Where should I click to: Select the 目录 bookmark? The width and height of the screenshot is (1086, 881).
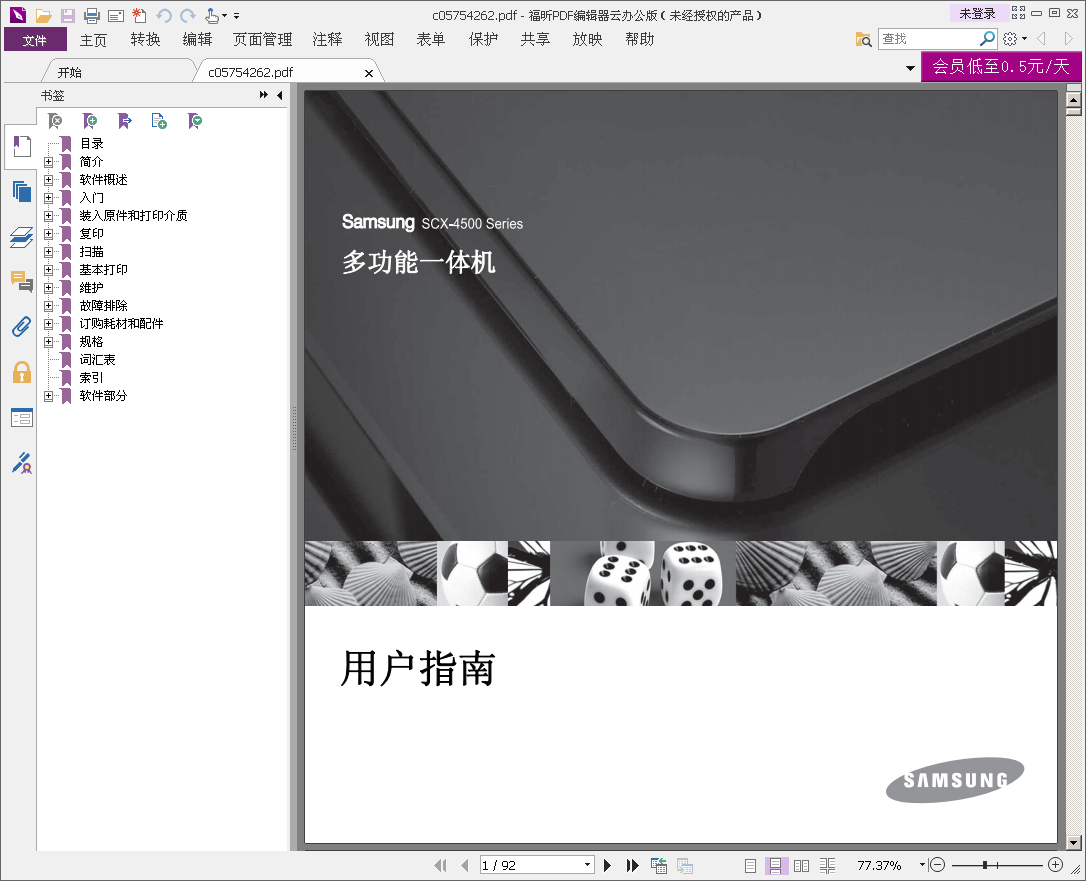tap(91, 143)
